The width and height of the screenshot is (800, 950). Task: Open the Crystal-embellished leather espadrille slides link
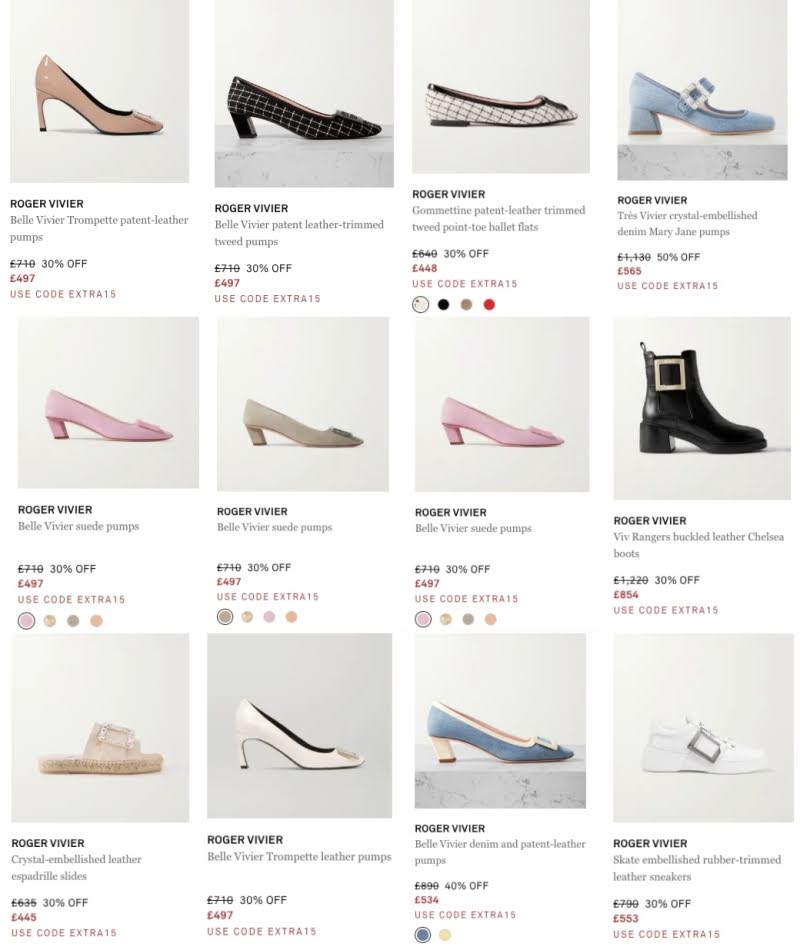[x=76, y=867]
